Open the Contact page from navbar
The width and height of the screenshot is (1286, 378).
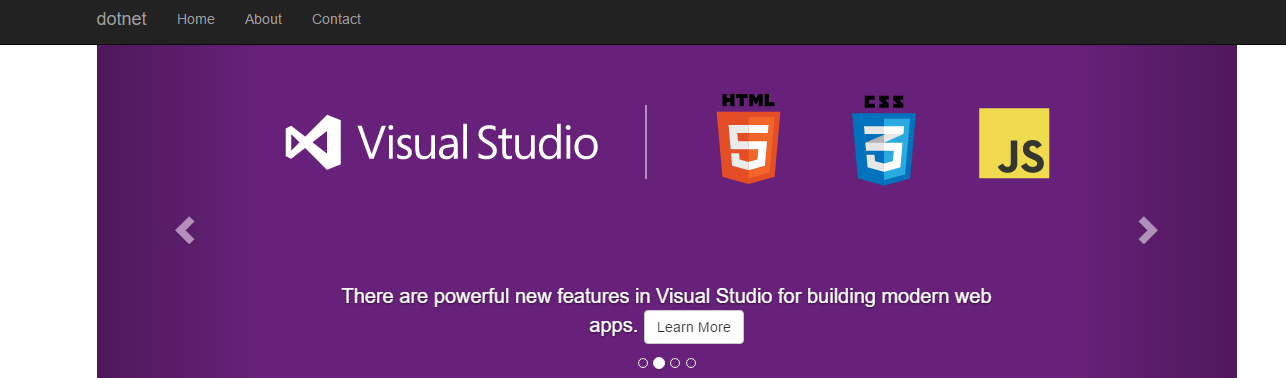pyautogui.click(x=336, y=19)
